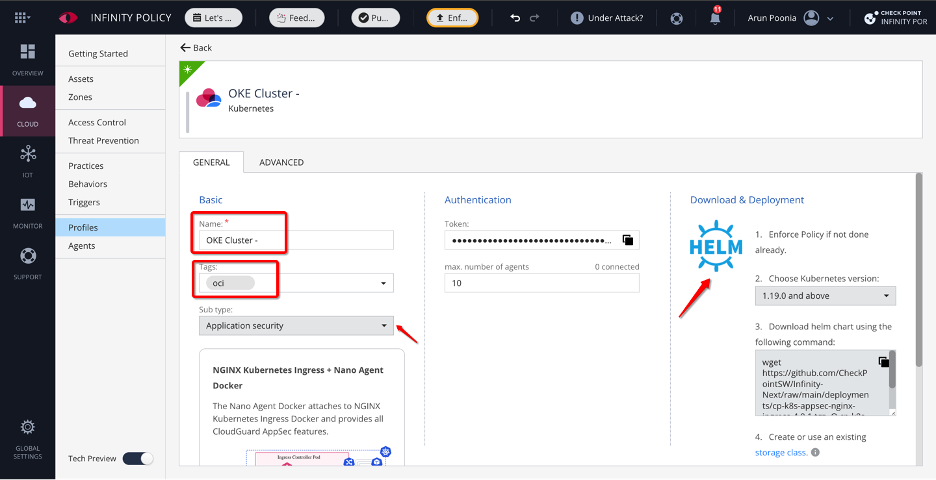Open Triggers in side menu
Image resolution: width=936 pixels, height=480 pixels.
[x=84, y=202]
